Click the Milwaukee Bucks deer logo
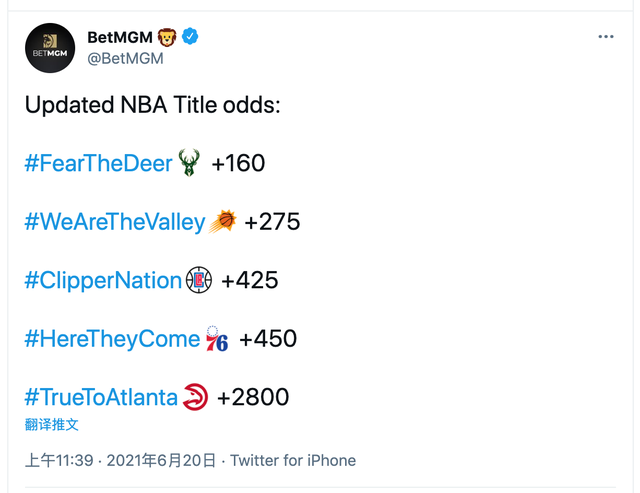The image size is (640, 493). [x=189, y=163]
